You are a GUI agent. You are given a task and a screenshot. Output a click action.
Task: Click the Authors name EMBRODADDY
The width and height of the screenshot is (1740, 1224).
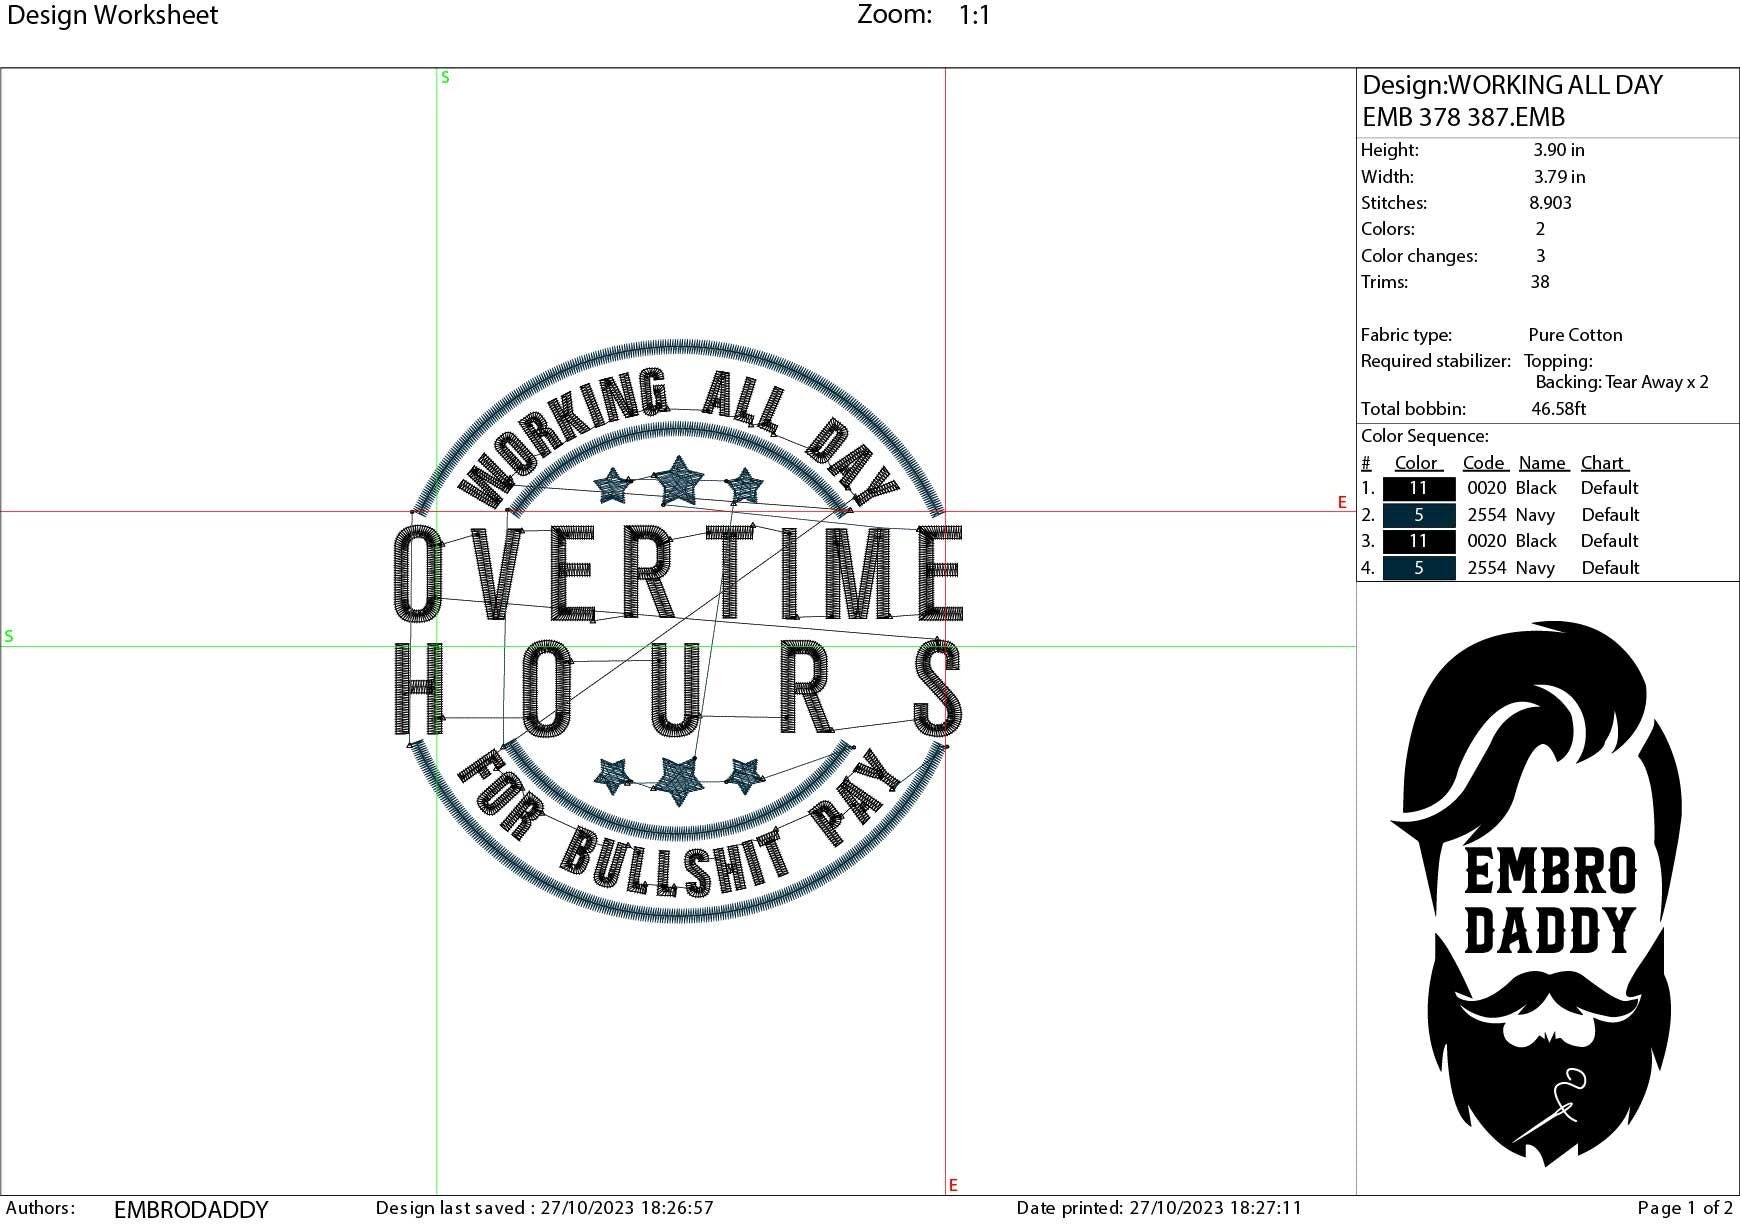click(191, 1210)
